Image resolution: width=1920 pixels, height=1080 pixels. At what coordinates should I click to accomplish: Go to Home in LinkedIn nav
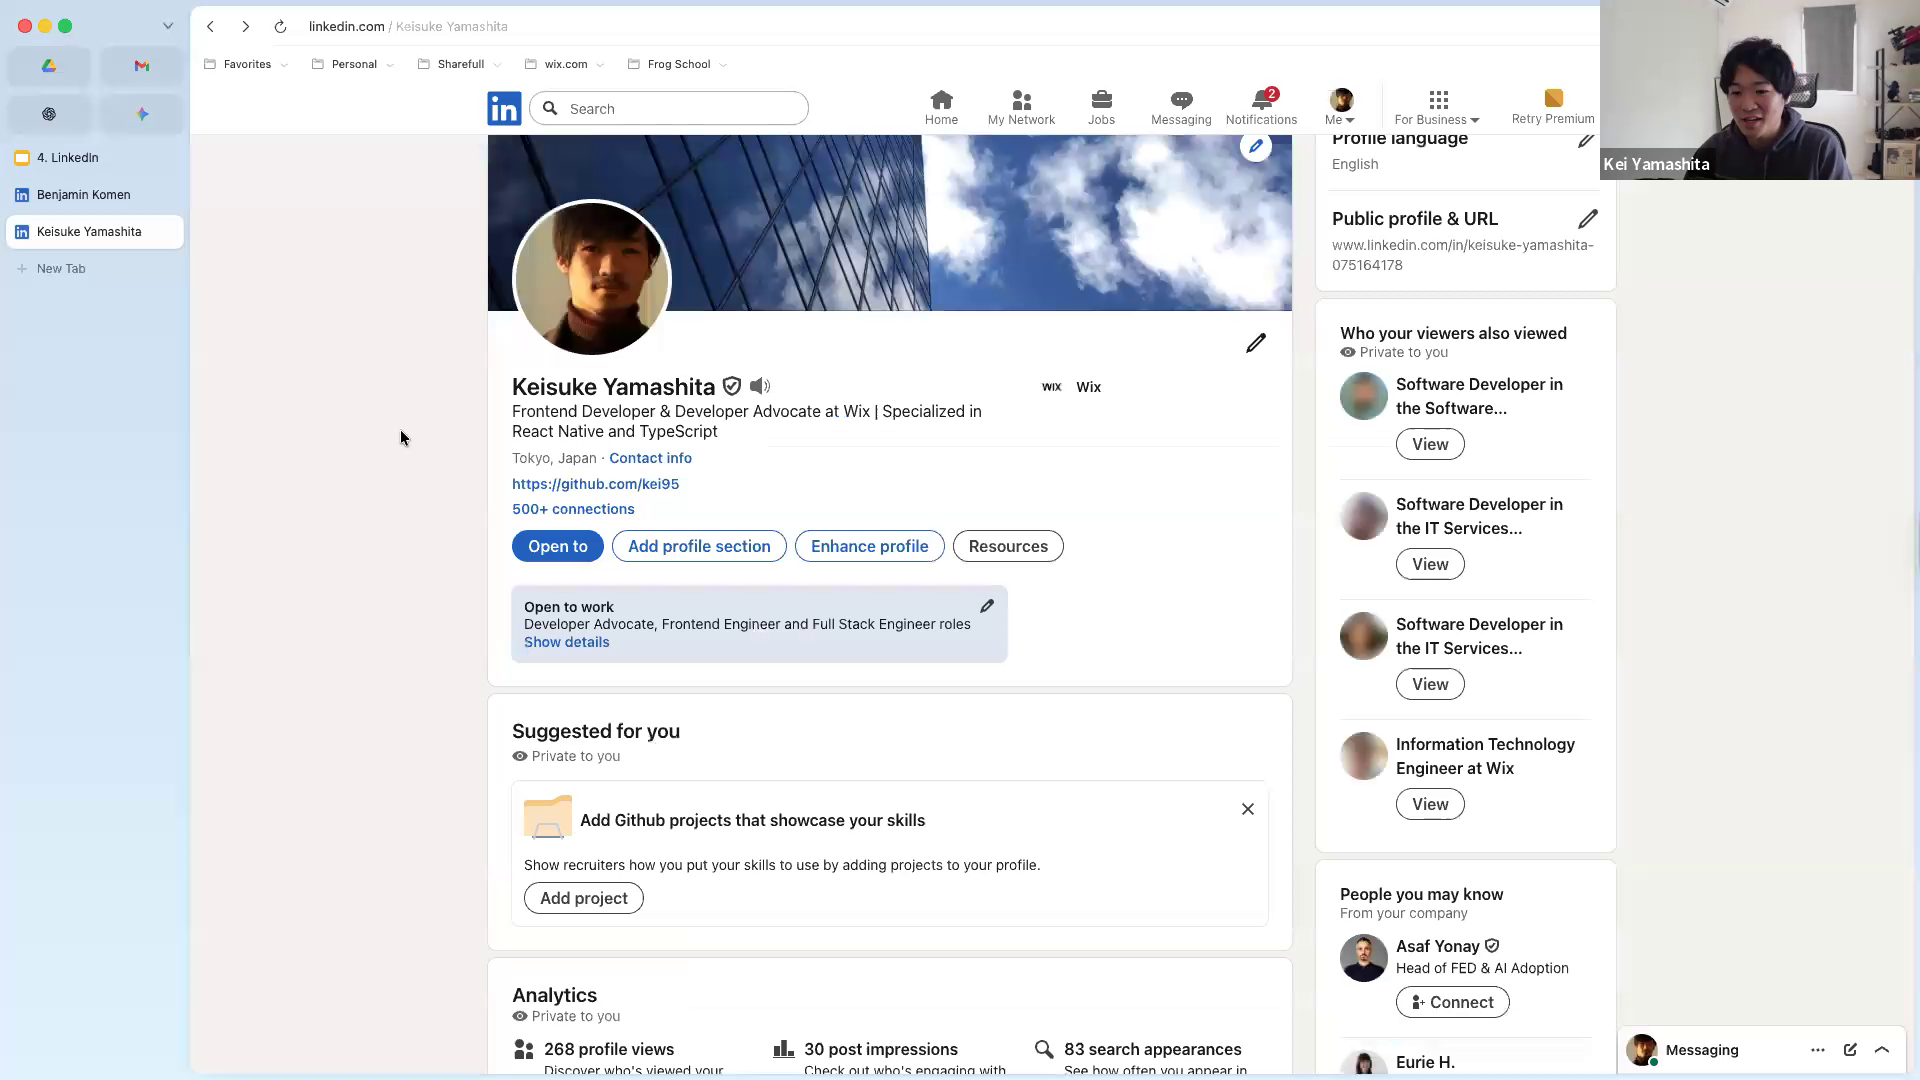(941, 108)
